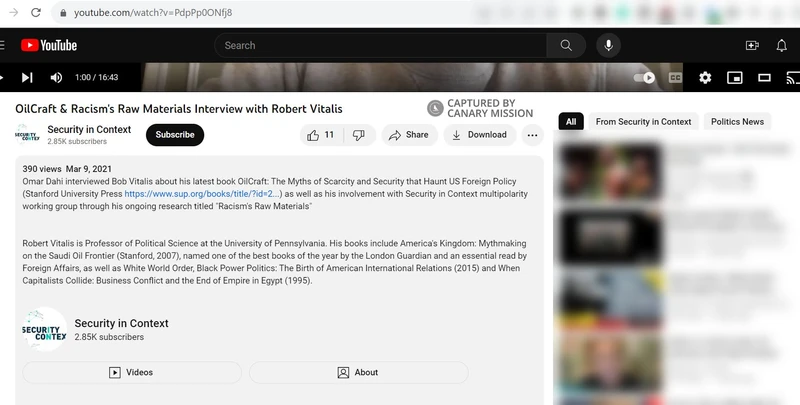This screenshot has width=800, height=405.
Task: Open the Create video icon
Action: (752, 45)
